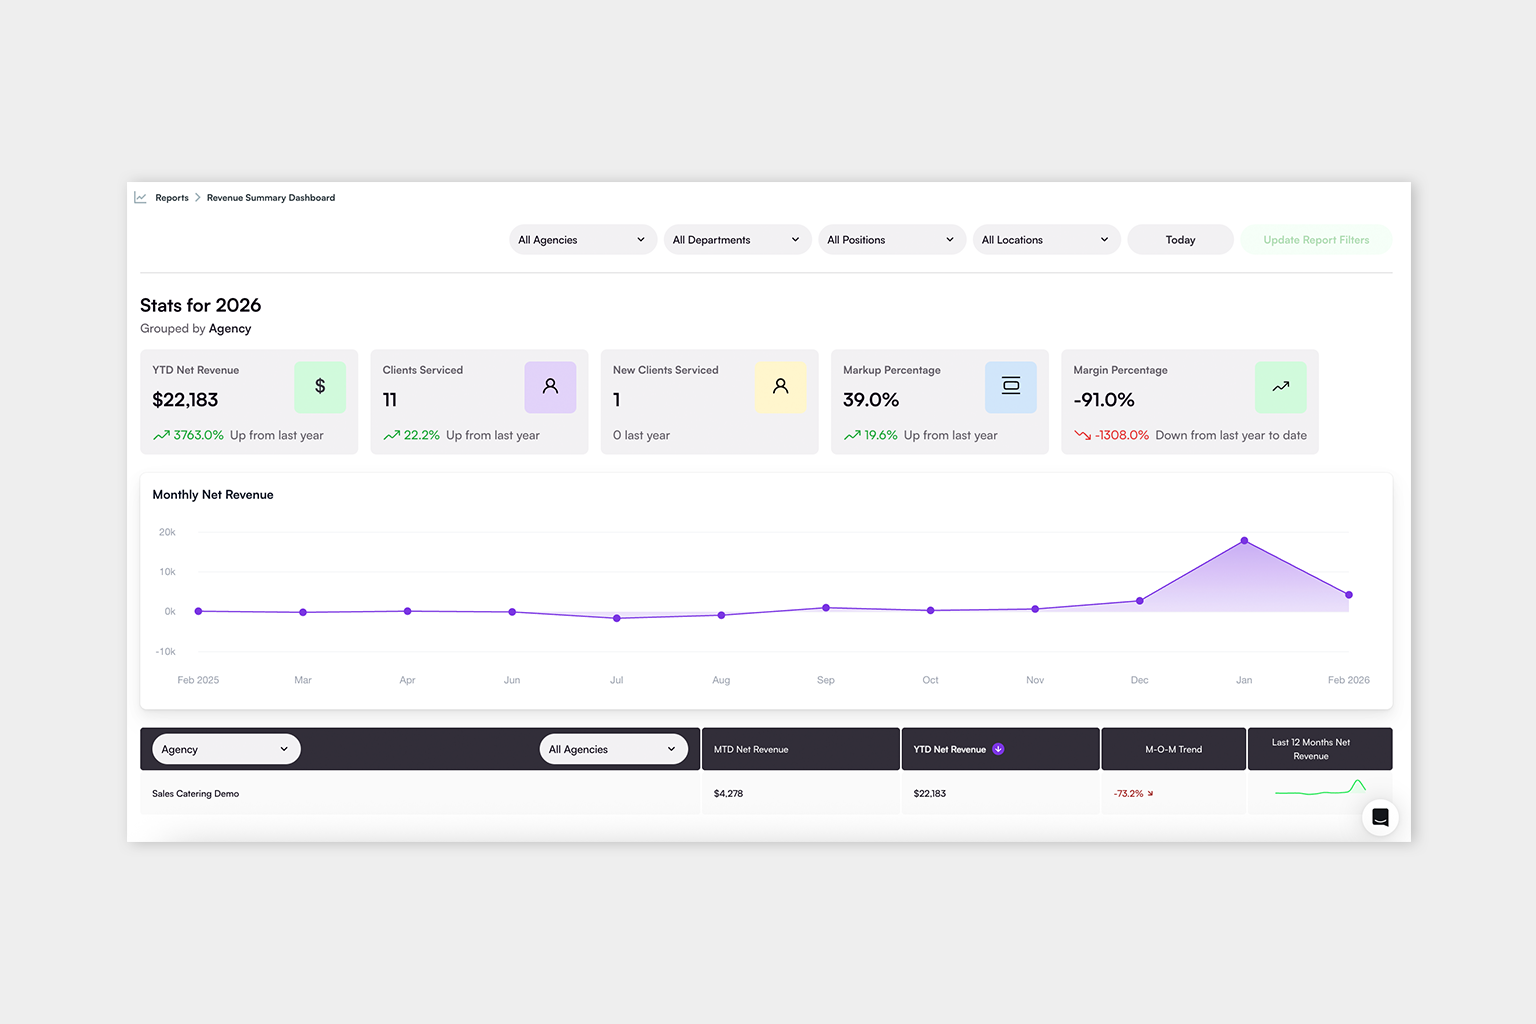
Task: Click the Monthly Net Revenue chart title
Action: (213, 495)
